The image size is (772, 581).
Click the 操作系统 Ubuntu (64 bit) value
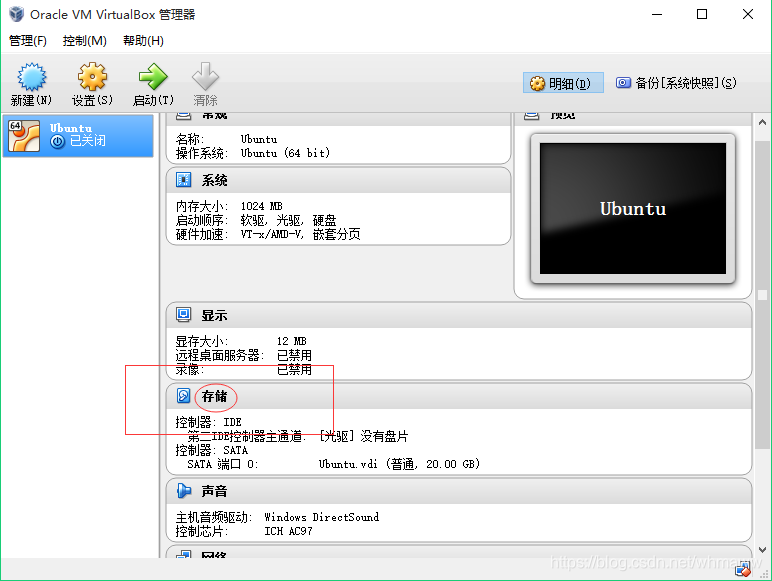[x=285, y=153]
